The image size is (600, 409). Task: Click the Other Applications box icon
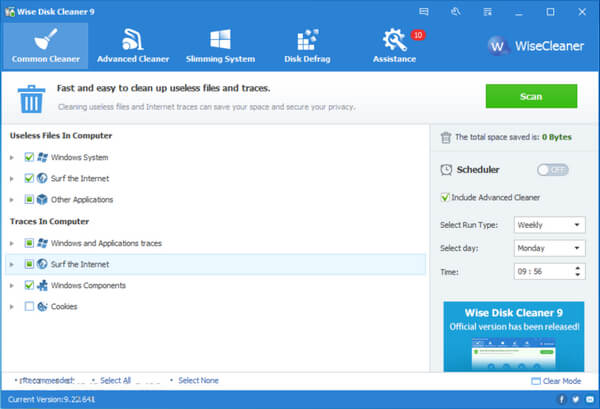point(42,199)
